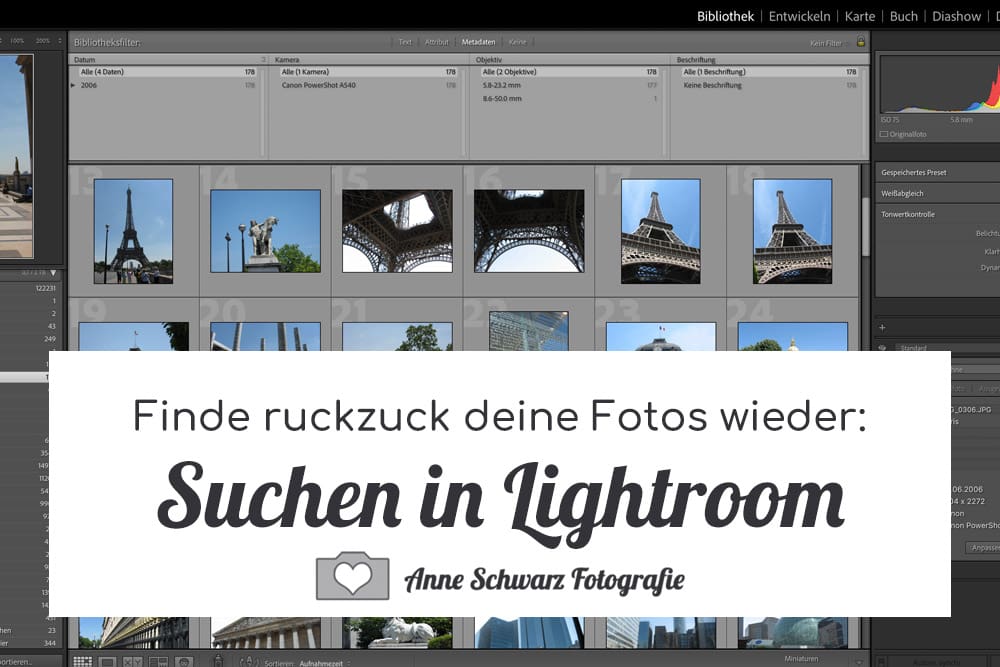Select the People view face icon
This screenshot has height=667, width=1000.
pyautogui.click(x=182, y=660)
